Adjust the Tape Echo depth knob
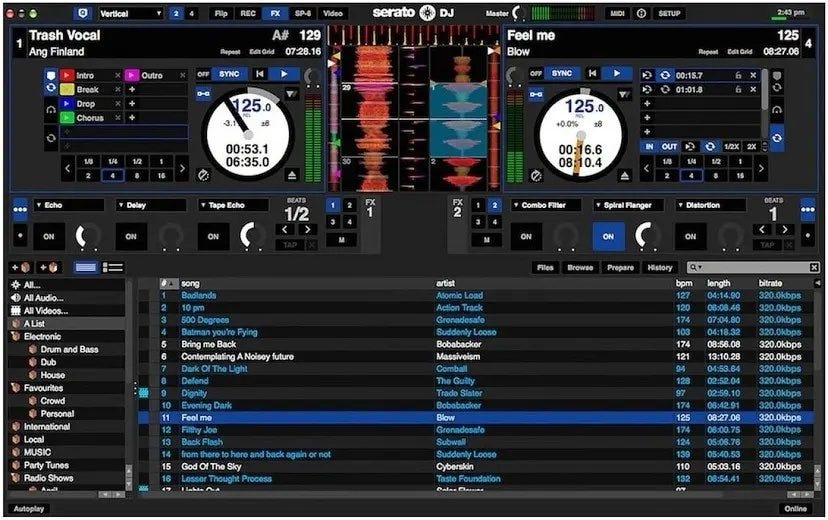The image size is (828, 520). point(252,235)
